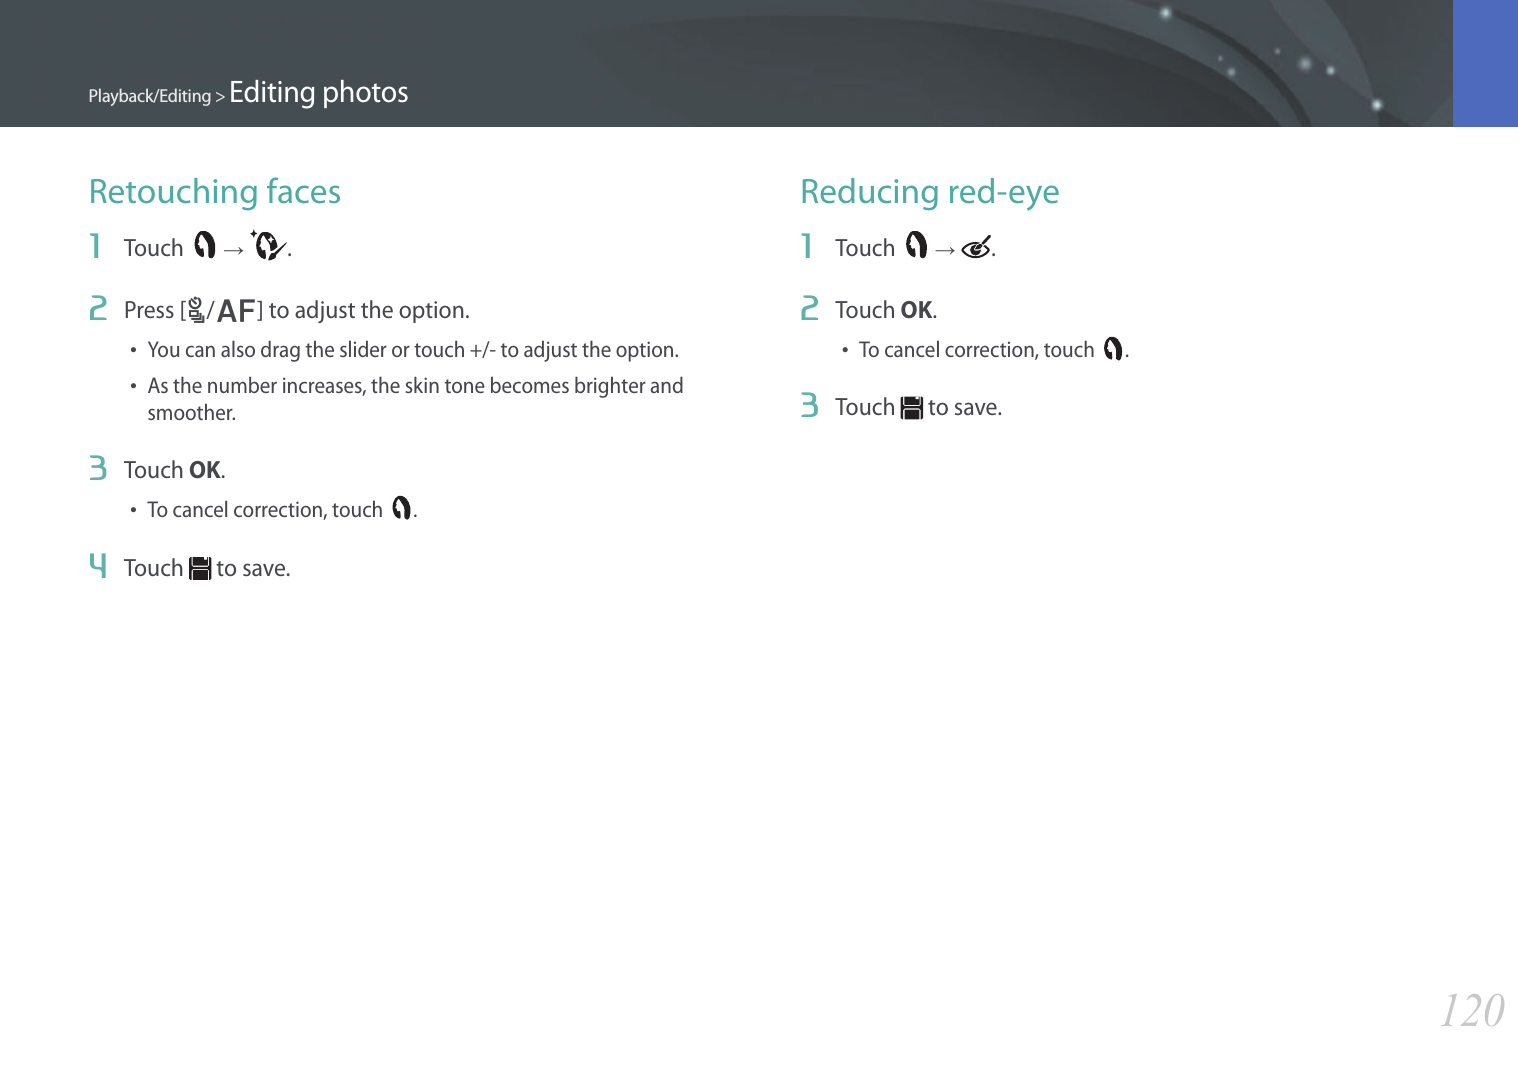Click the Reducing red-eye heading
Image resolution: width=1518 pixels, height=1075 pixels.
point(929,191)
